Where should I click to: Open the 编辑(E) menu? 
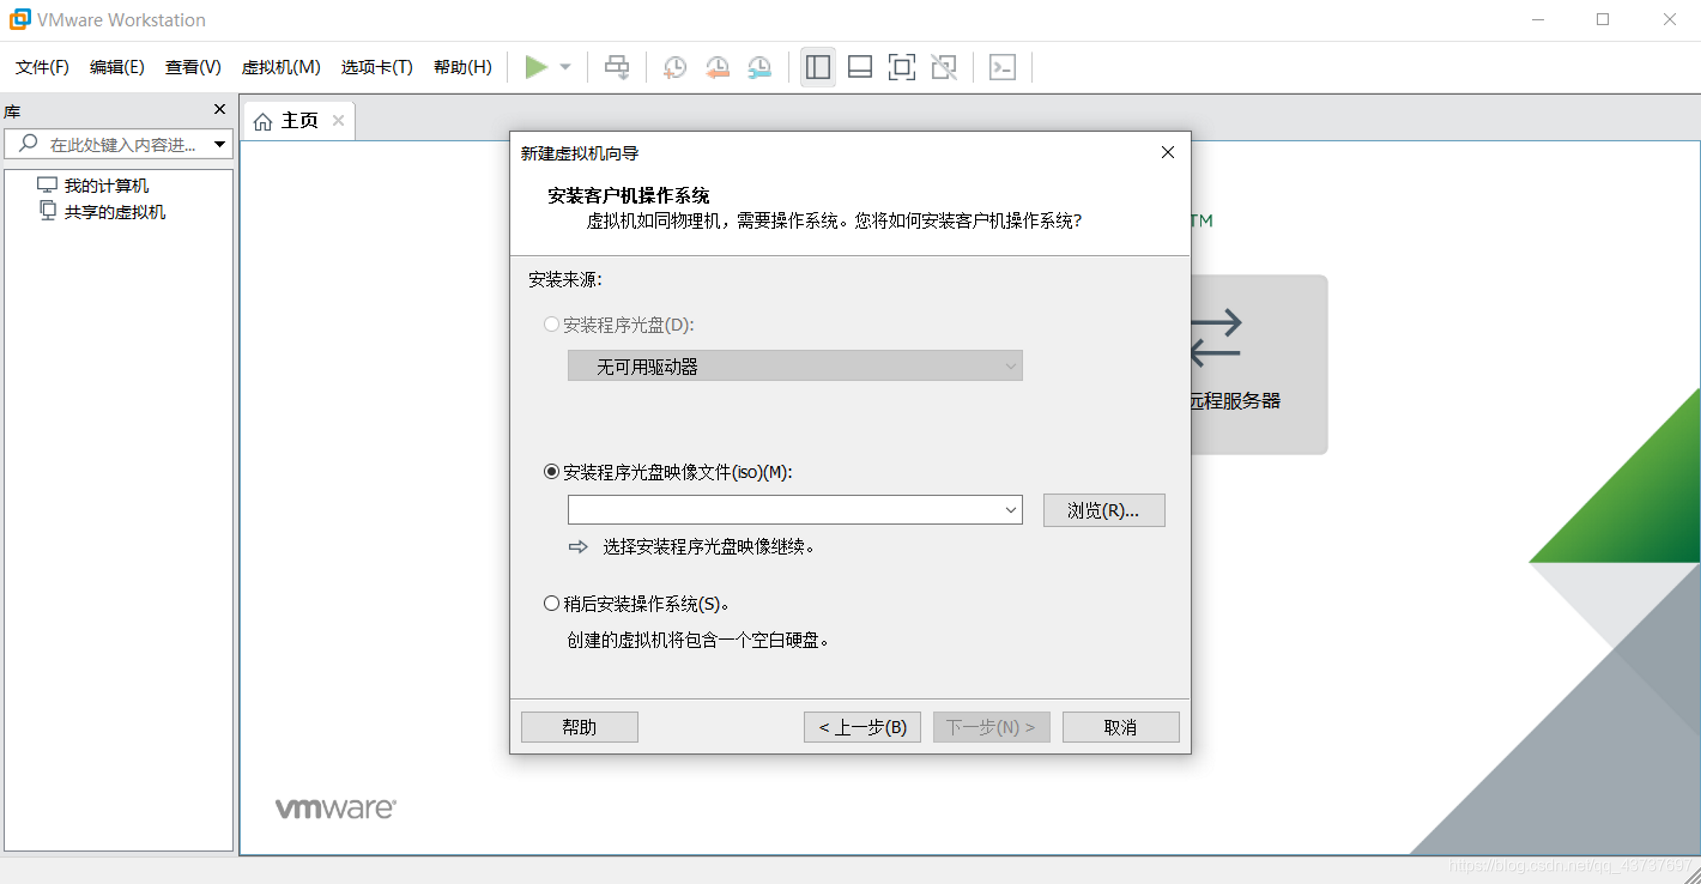(x=117, y=67)
